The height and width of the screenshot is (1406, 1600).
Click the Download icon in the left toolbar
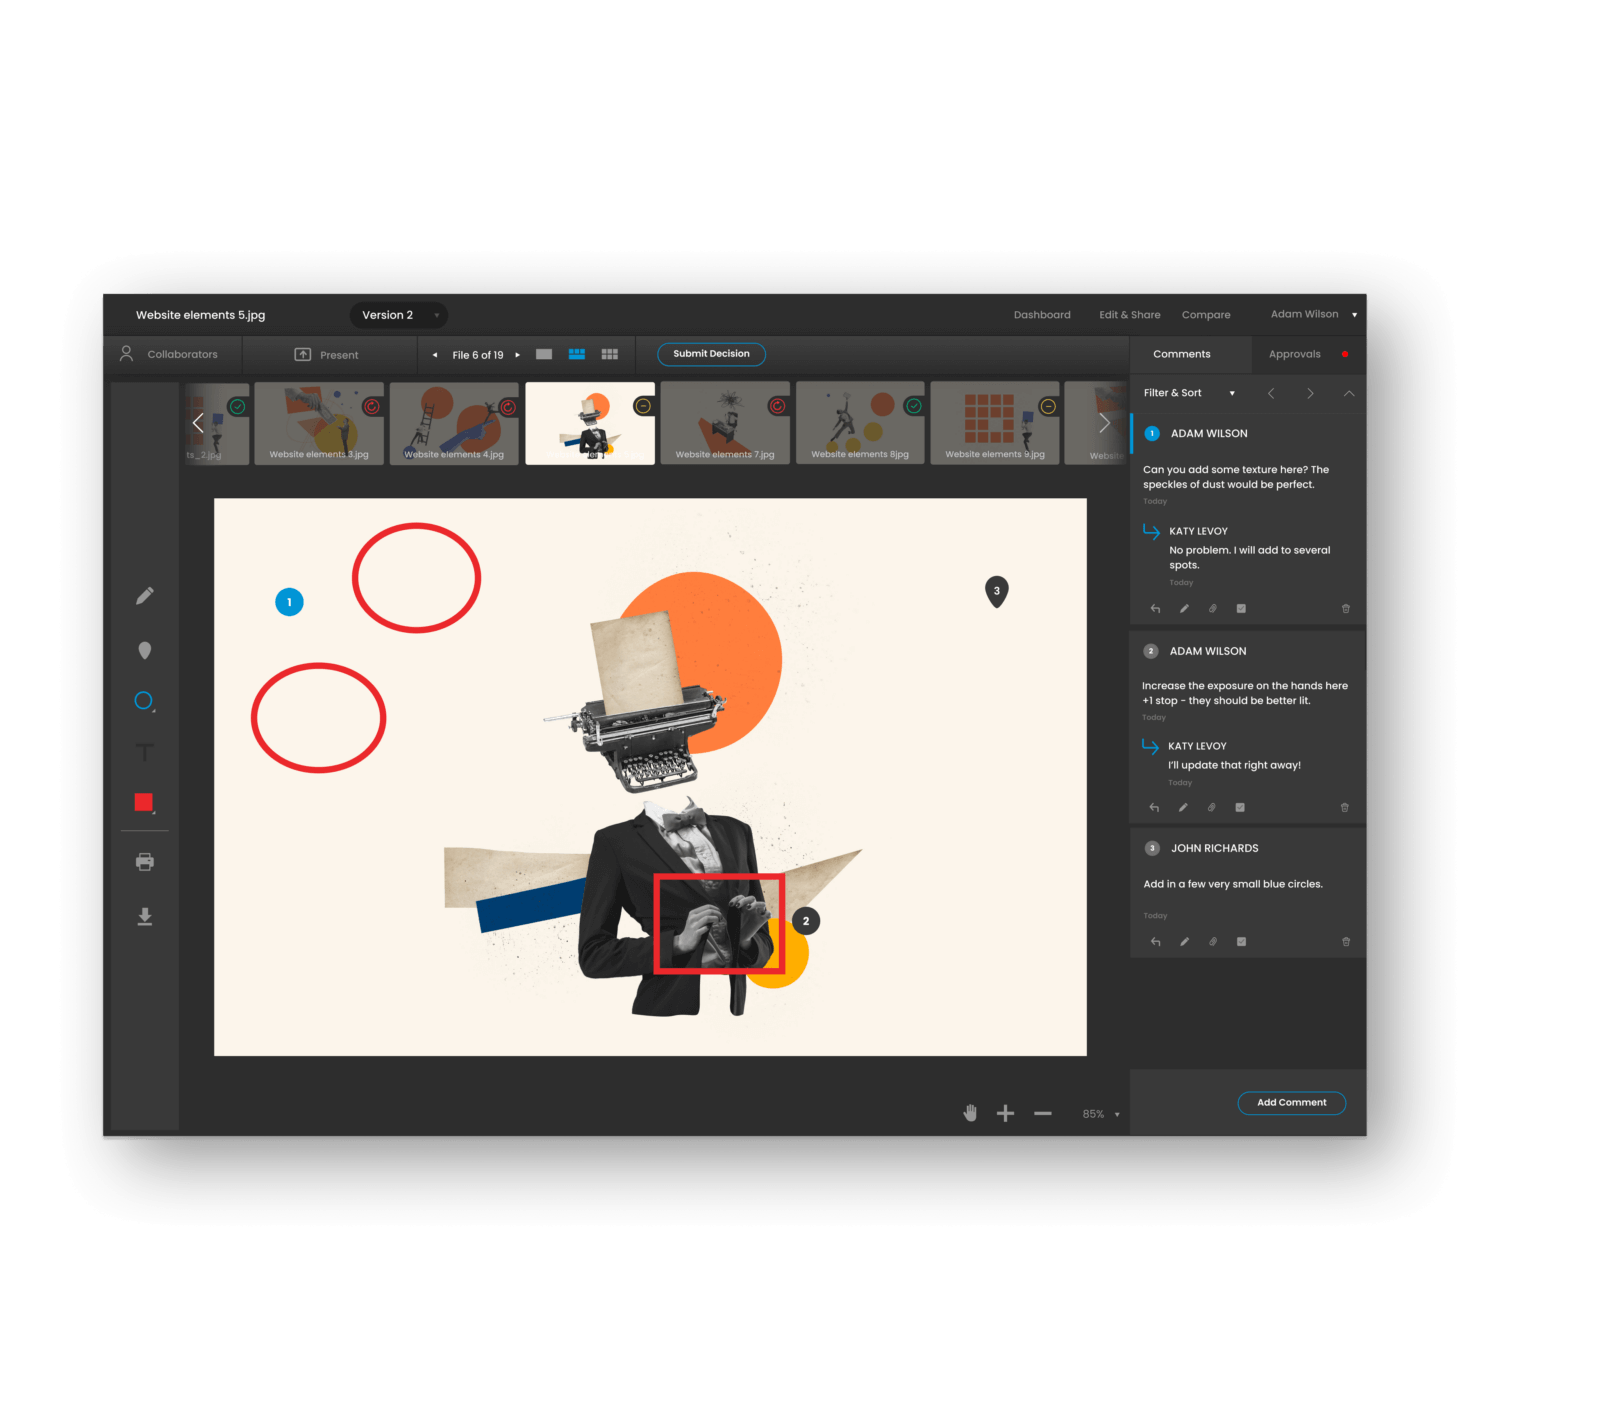pos(145,915)
